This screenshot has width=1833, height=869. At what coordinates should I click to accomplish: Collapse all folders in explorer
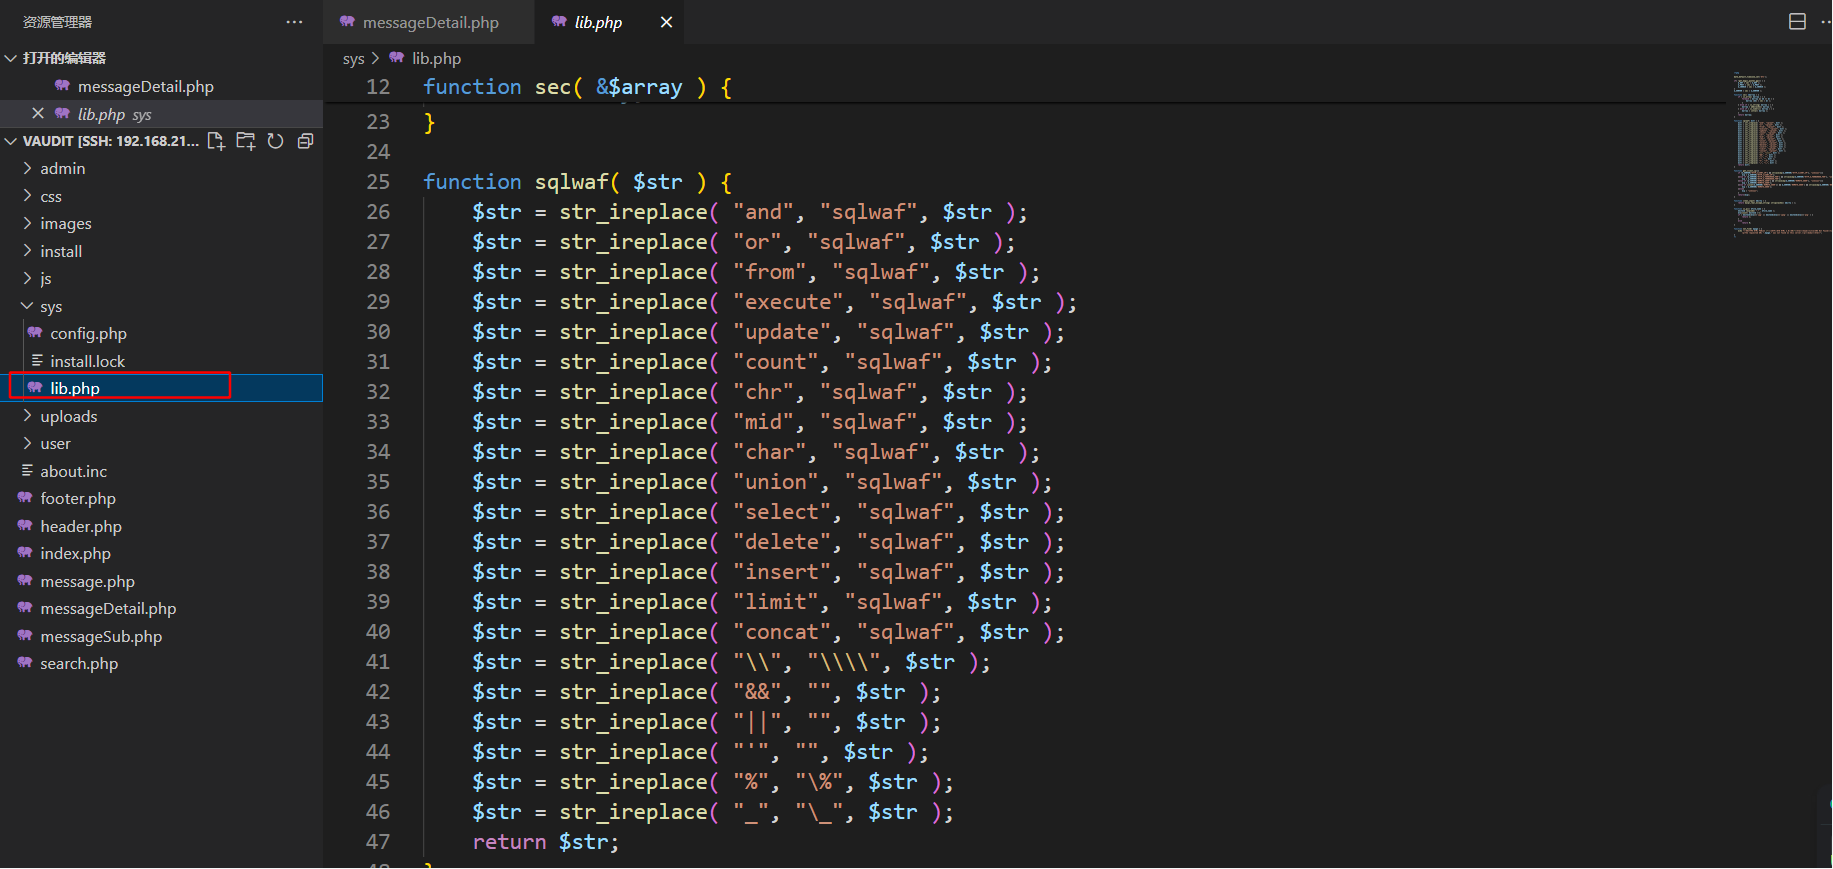[x=306, y=141]
